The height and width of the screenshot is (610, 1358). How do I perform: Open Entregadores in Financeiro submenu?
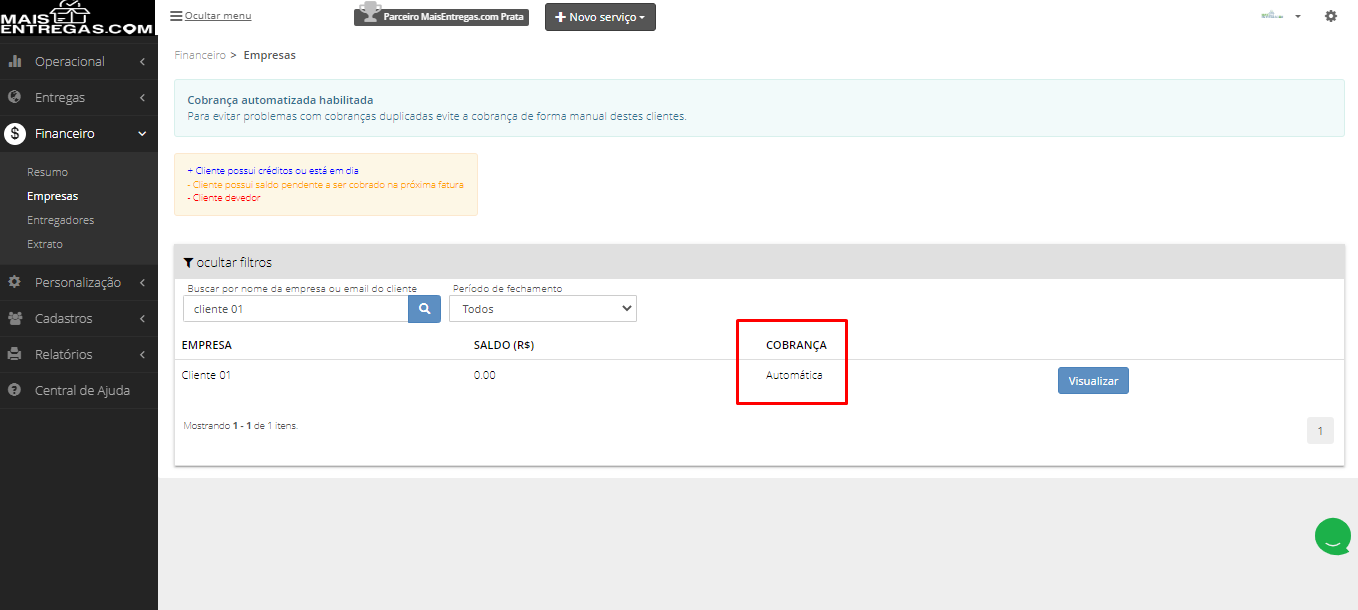coord(60,220)
